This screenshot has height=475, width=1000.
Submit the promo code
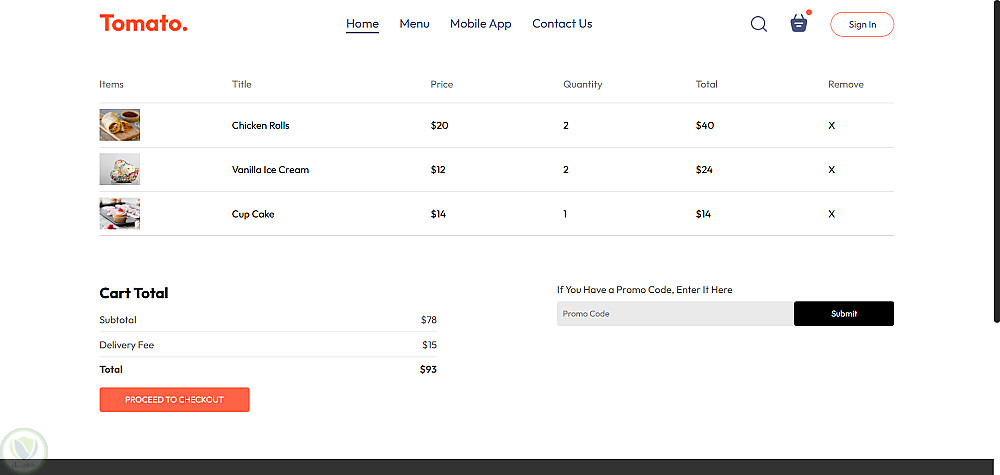tap(843, 314)
